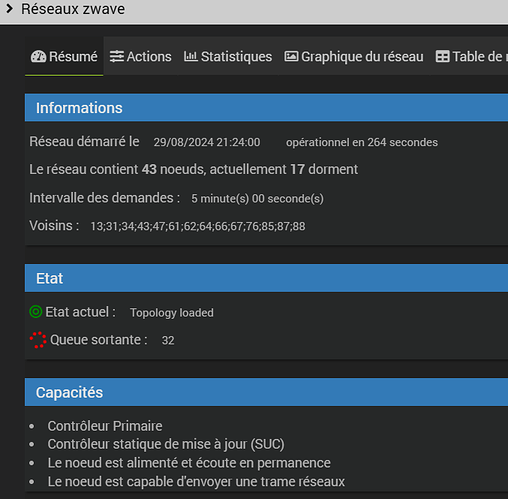Image resolution: width=508 pixels, height=499 pixels.
Task: Click the Capacités section header
Action: (x=266, y=392)
